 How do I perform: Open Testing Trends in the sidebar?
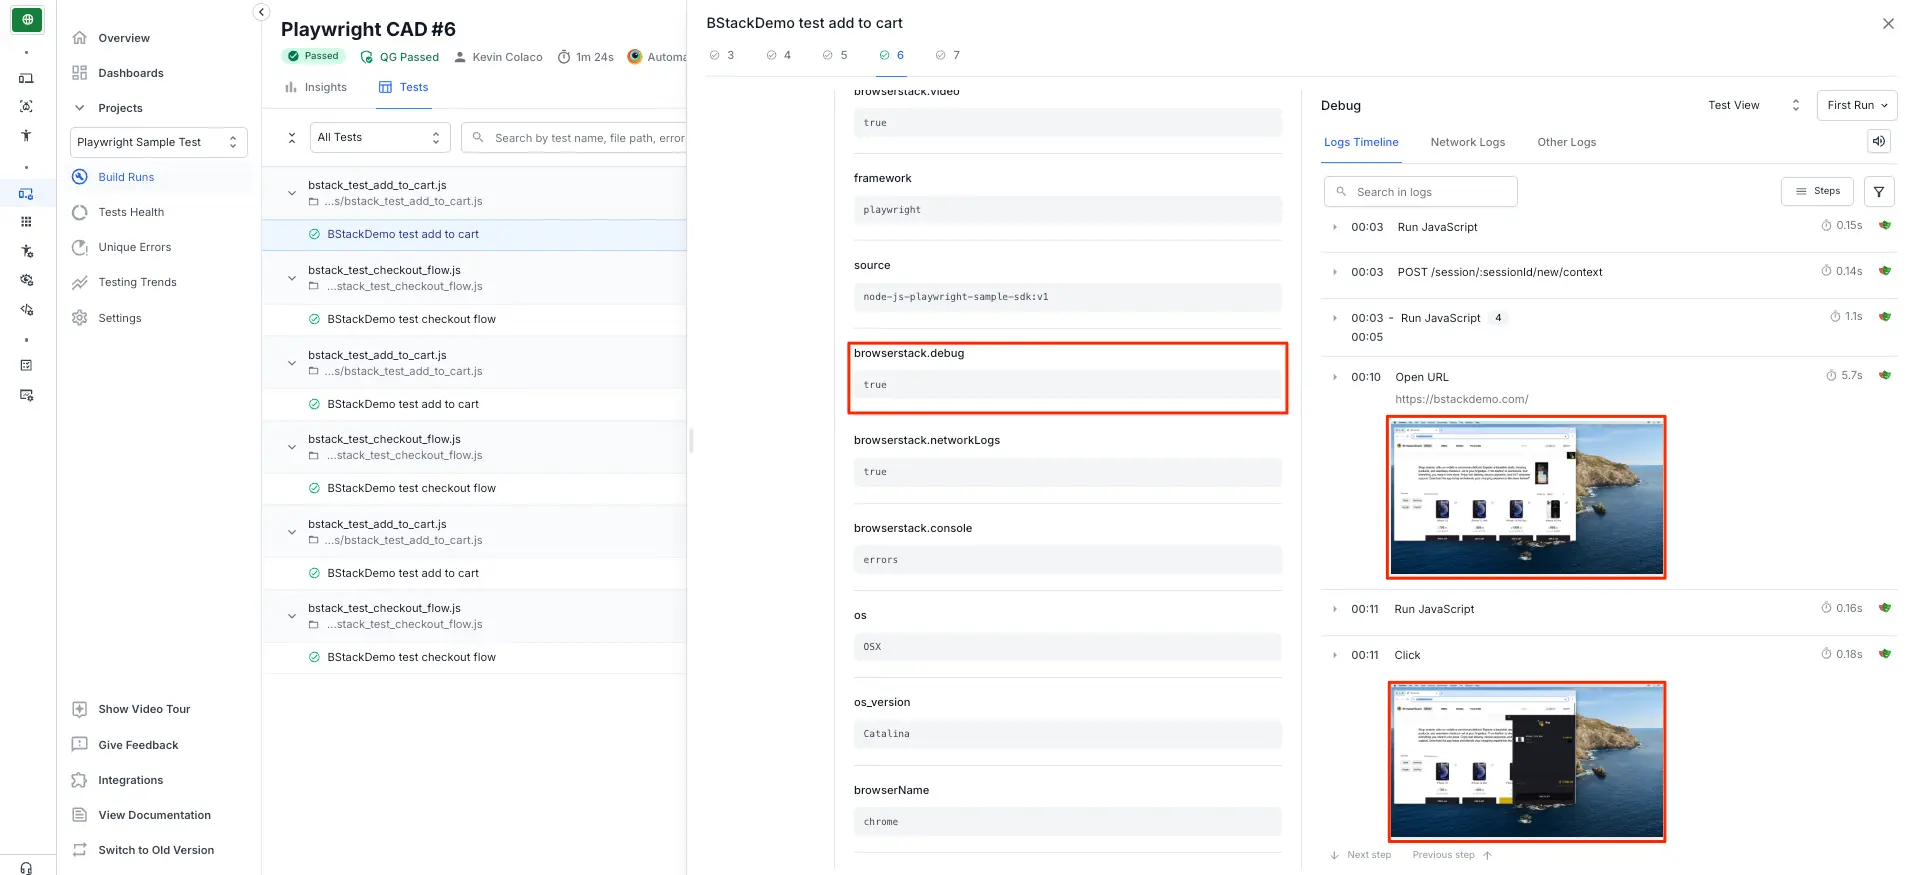point(137,282)
